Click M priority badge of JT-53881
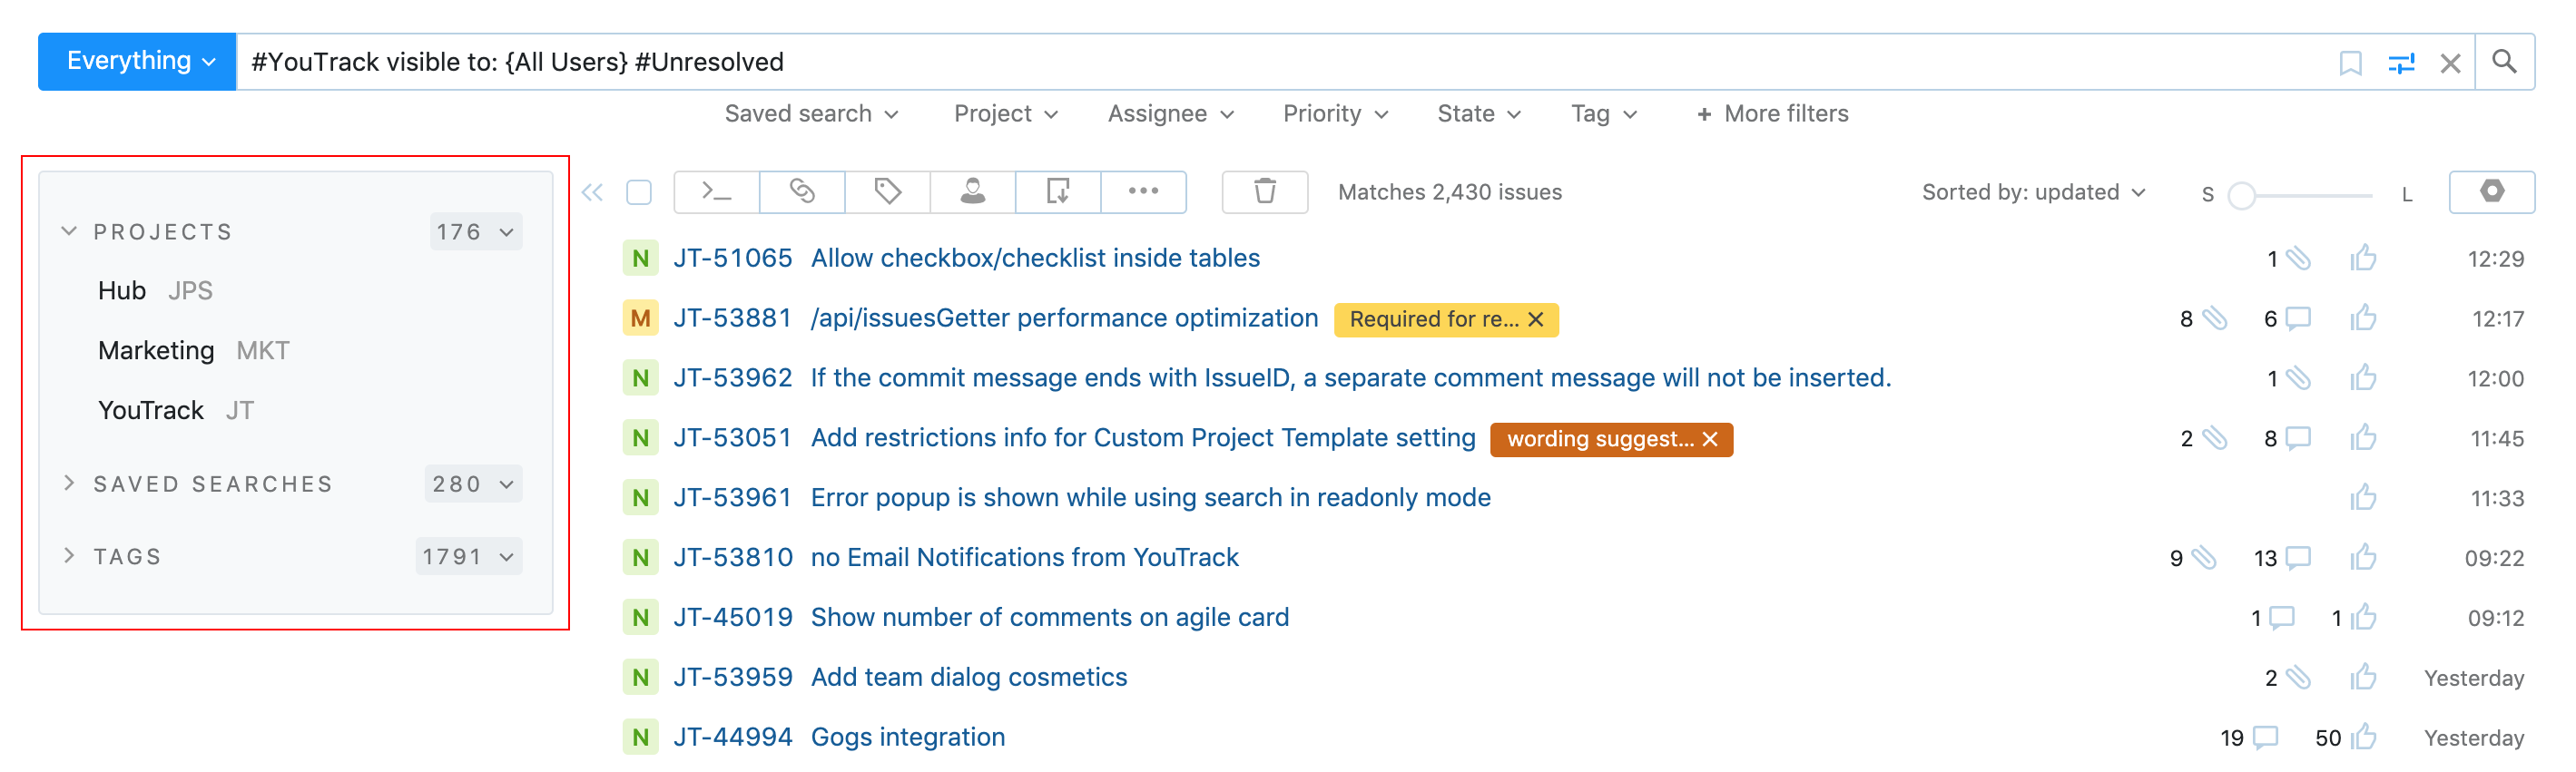The image size is (2576, 772). (640, 318)
